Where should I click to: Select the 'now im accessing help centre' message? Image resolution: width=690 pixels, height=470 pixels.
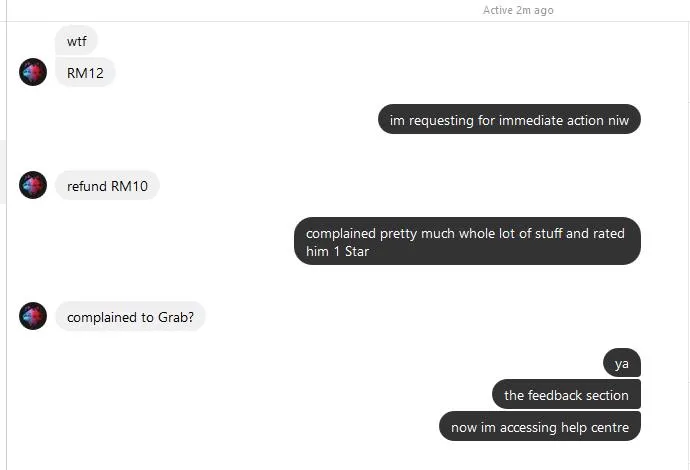click(540, 427)
